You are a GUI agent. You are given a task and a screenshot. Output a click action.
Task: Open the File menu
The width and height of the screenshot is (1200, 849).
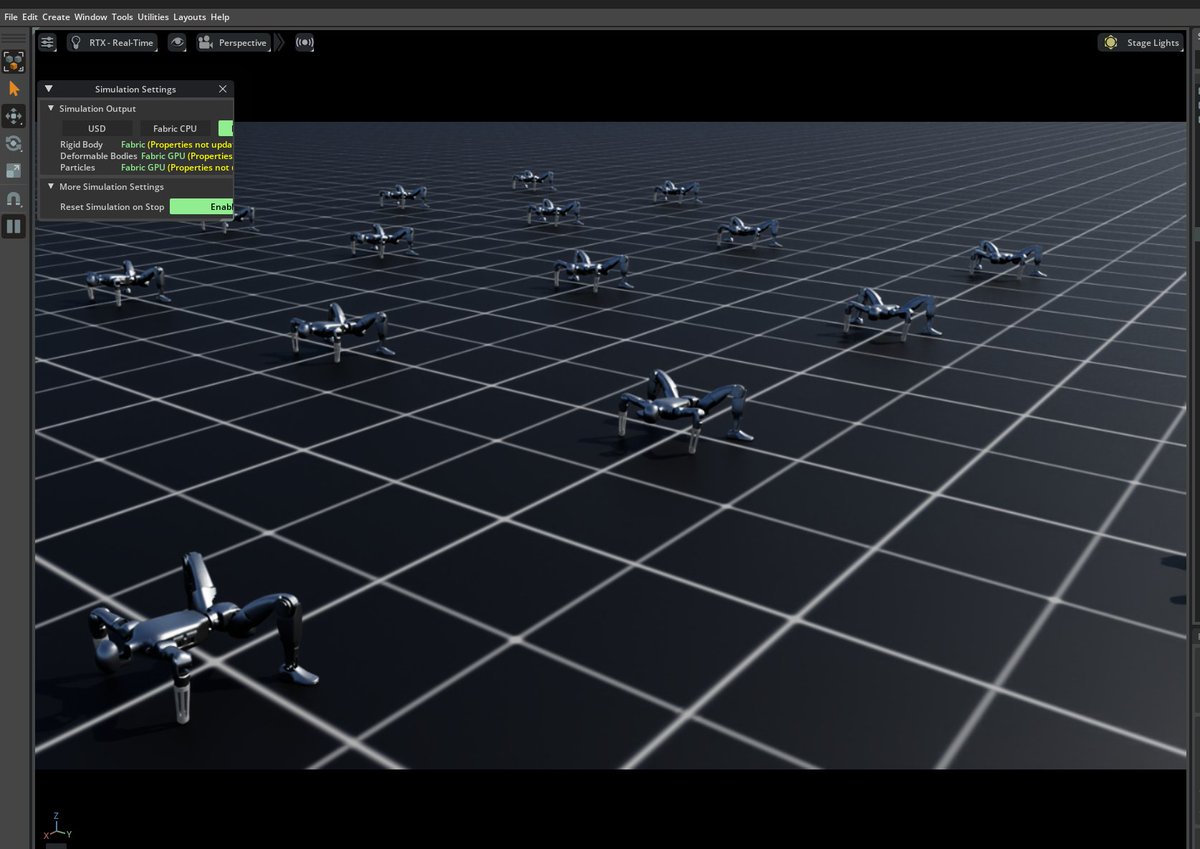(11, 17)
